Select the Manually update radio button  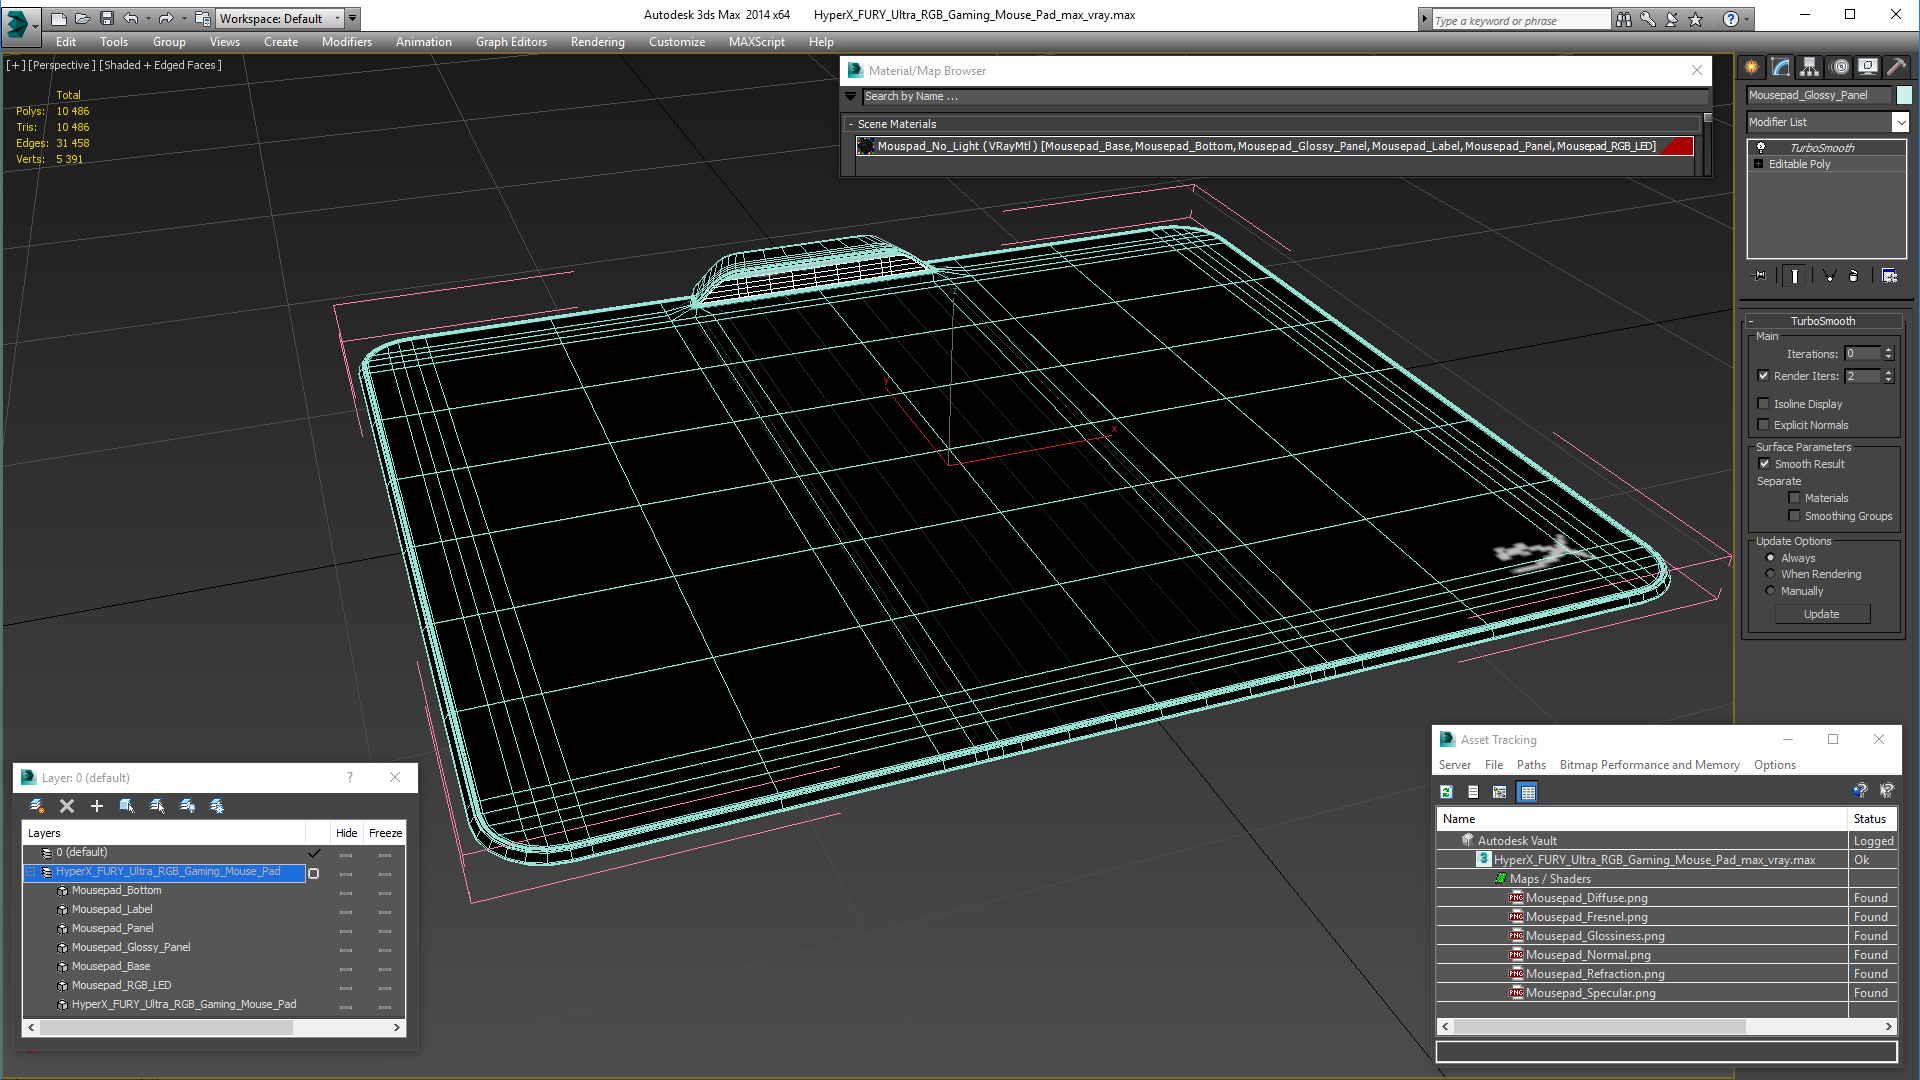(x=1771, y=591)
